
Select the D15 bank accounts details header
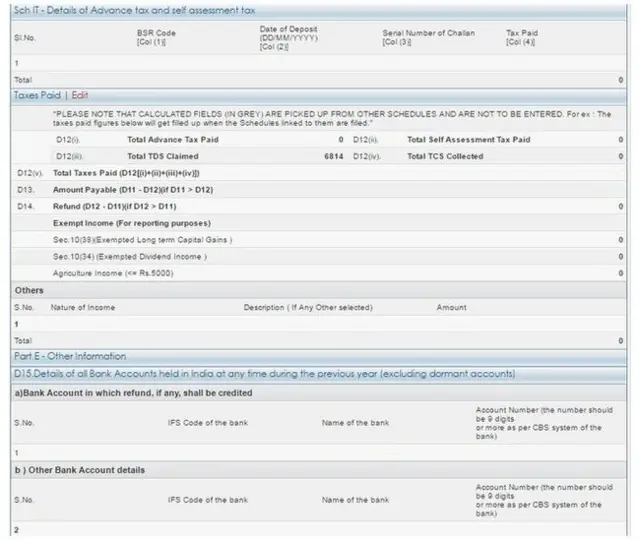click(x=318, y=374)
